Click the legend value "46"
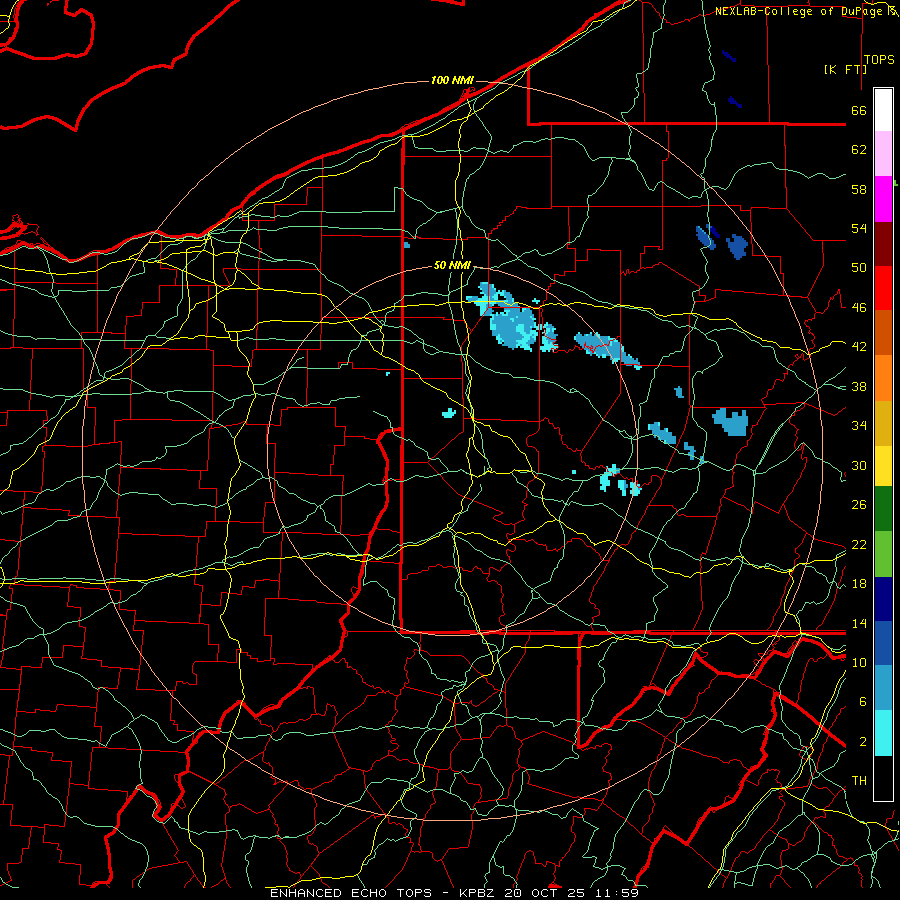The image size is (900, 900). [x=859, y=308]
